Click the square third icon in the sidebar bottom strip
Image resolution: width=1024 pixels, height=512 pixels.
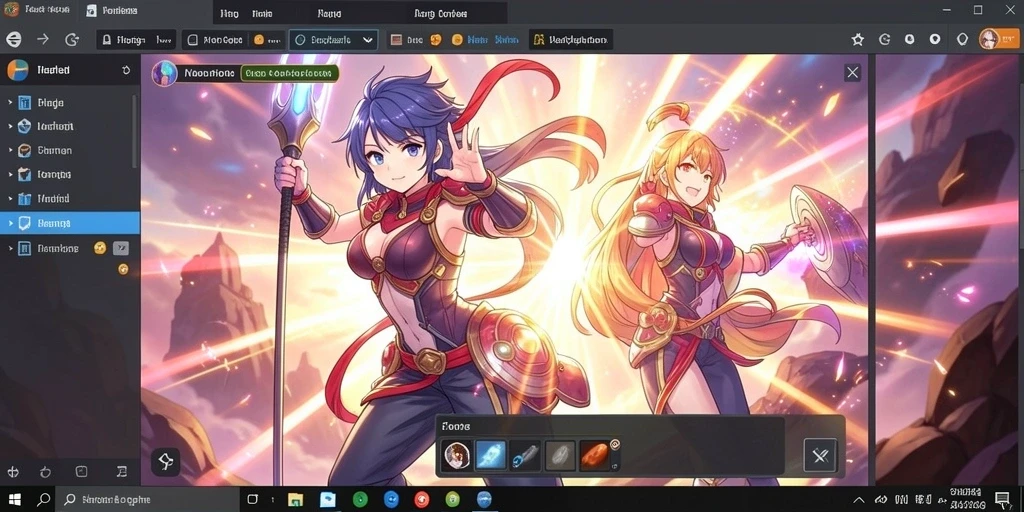tap(82, 472)
